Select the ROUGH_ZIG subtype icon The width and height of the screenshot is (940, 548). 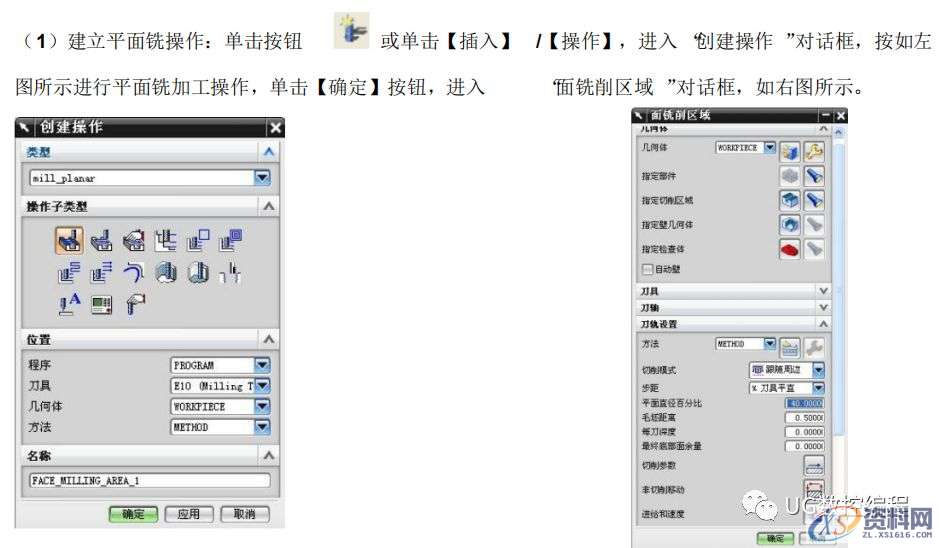(x=101, y=273)
